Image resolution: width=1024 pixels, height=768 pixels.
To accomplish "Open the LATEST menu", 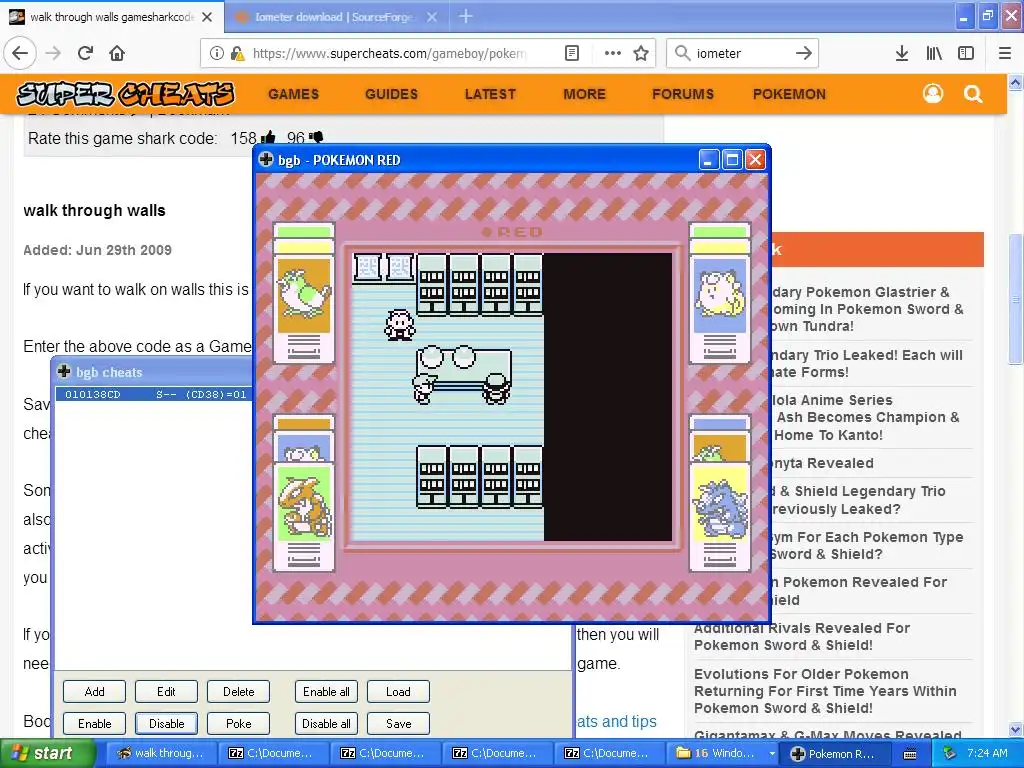I will click(490, 94).
